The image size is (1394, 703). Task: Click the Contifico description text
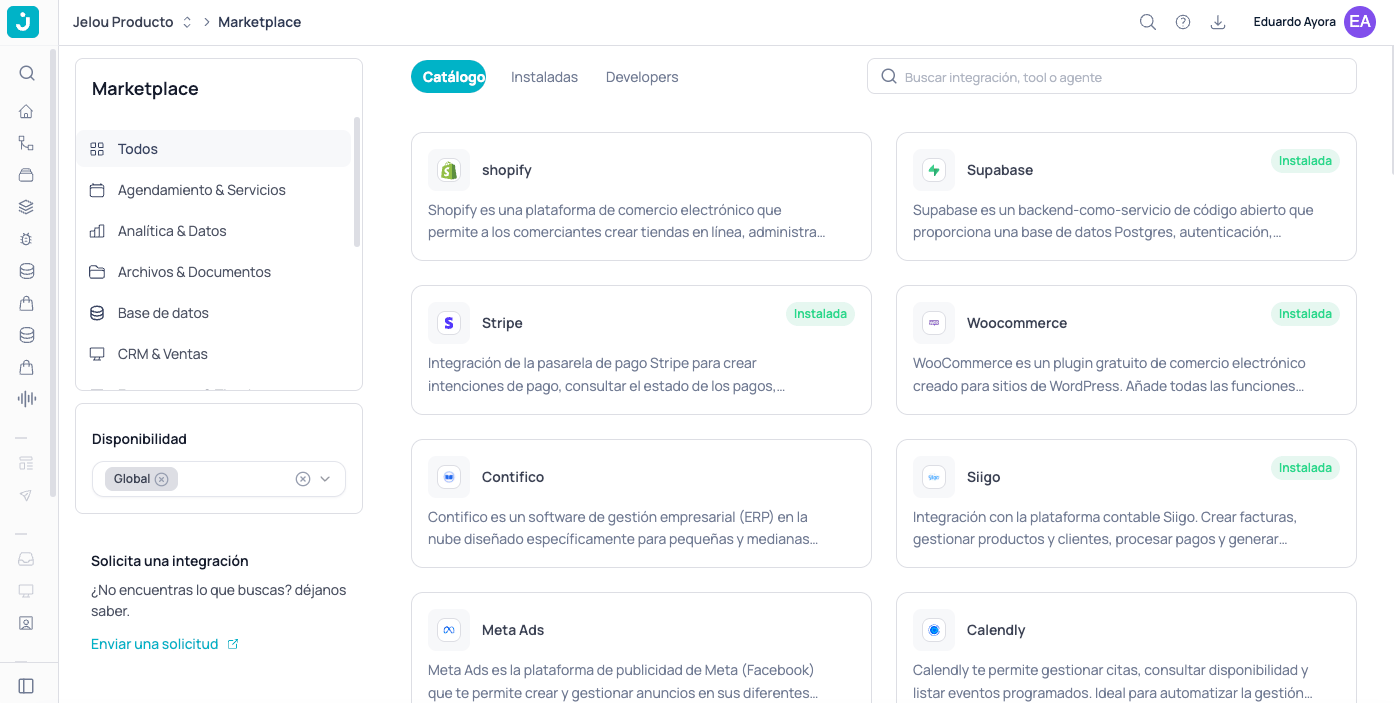click(623, 528)
